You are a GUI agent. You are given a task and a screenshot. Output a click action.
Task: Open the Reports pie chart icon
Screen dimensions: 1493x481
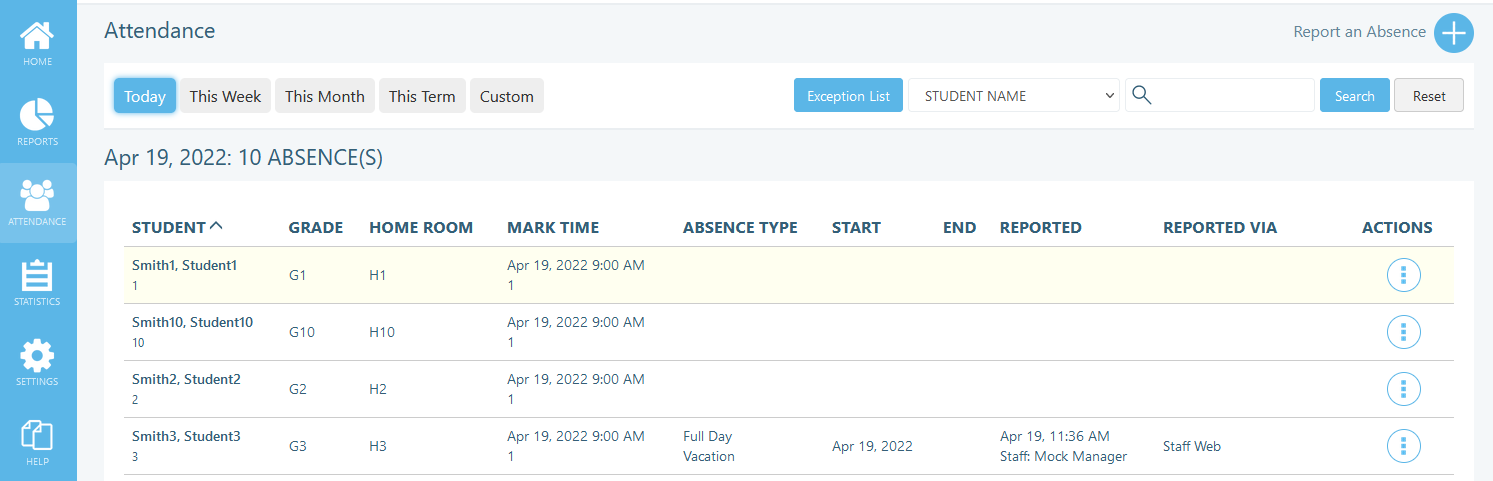38,115
